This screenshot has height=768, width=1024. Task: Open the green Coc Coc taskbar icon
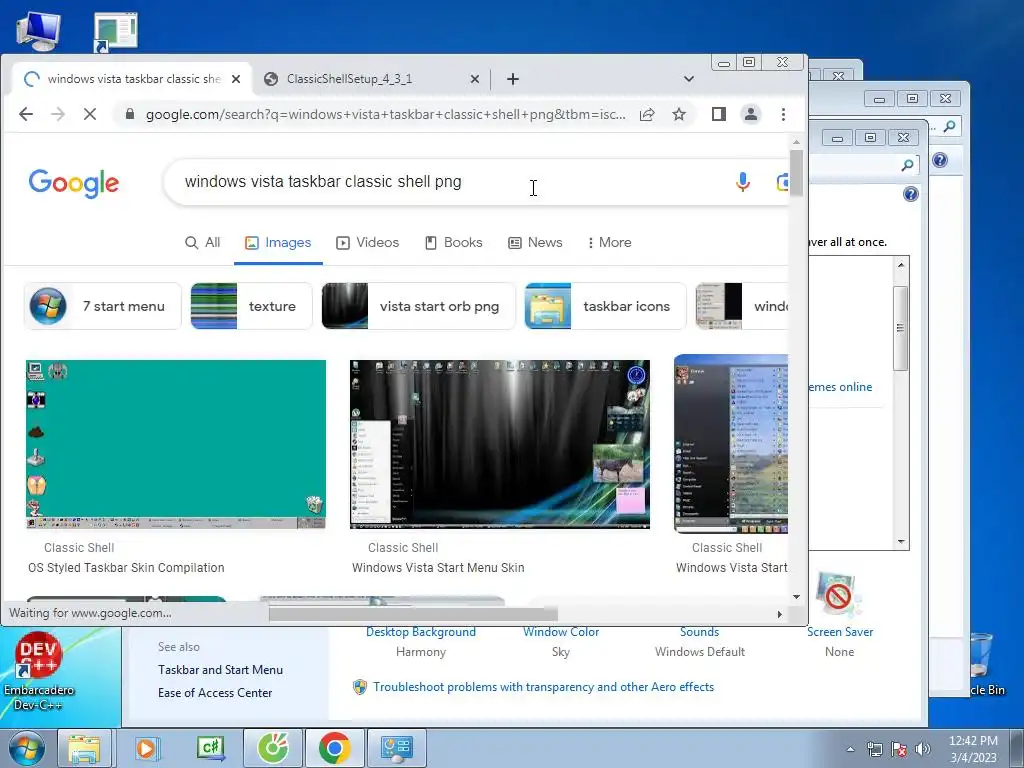pyautogui.click(x=274, y=748)
